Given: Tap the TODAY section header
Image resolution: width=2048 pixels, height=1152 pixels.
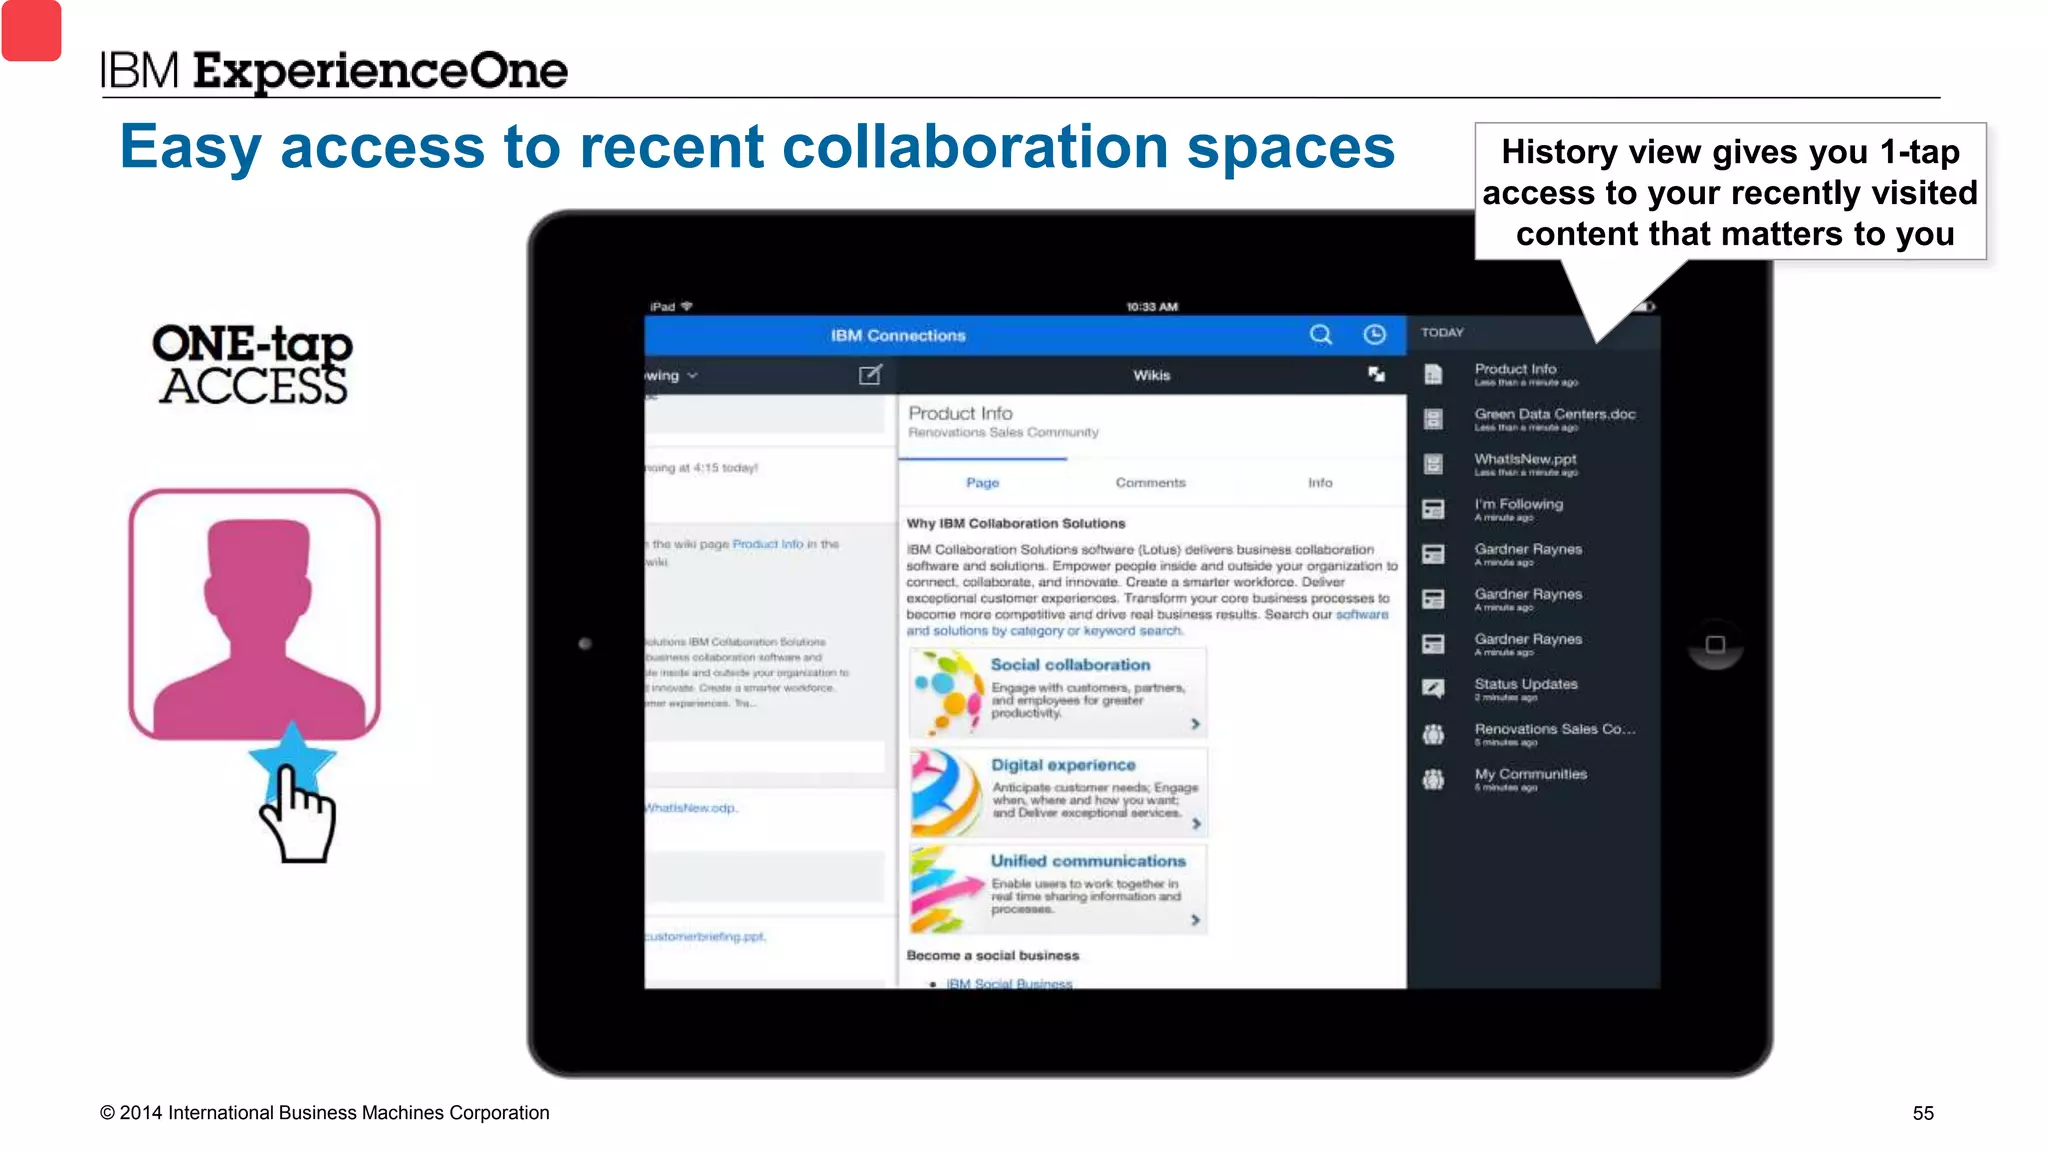Looking at the screenshot, I should (1442, 332).
